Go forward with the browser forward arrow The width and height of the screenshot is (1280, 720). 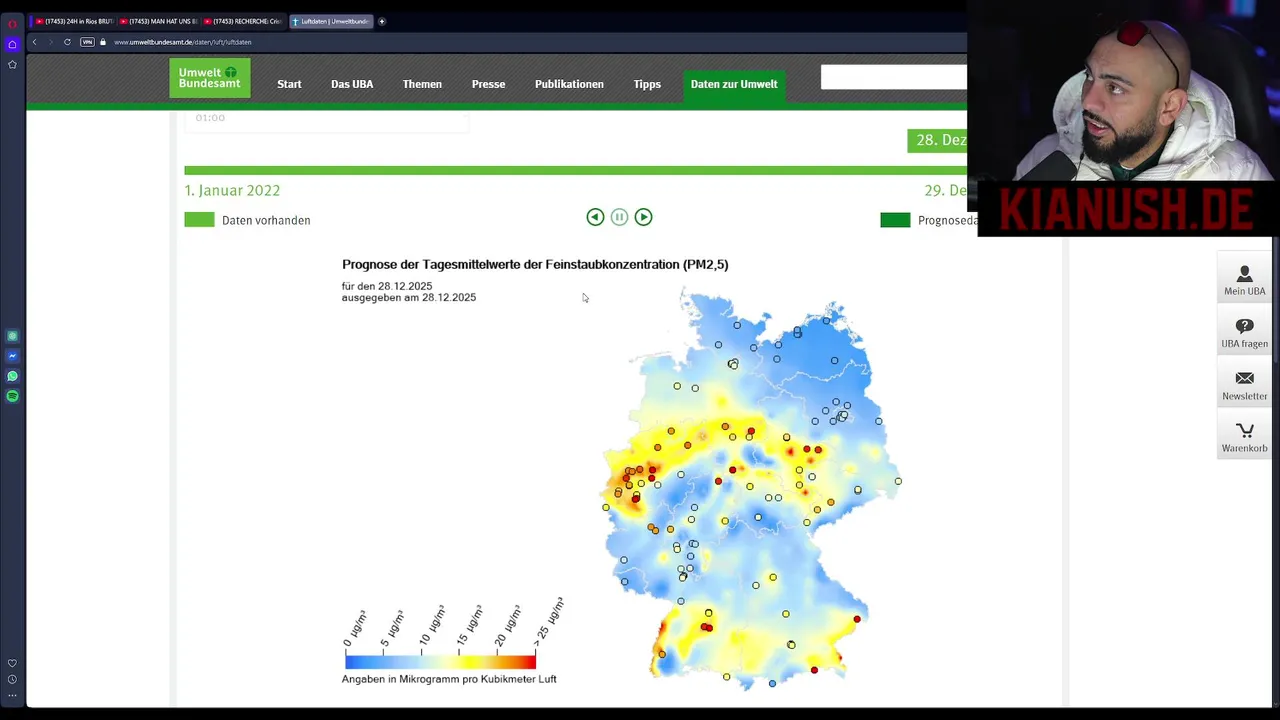(50, 42)
